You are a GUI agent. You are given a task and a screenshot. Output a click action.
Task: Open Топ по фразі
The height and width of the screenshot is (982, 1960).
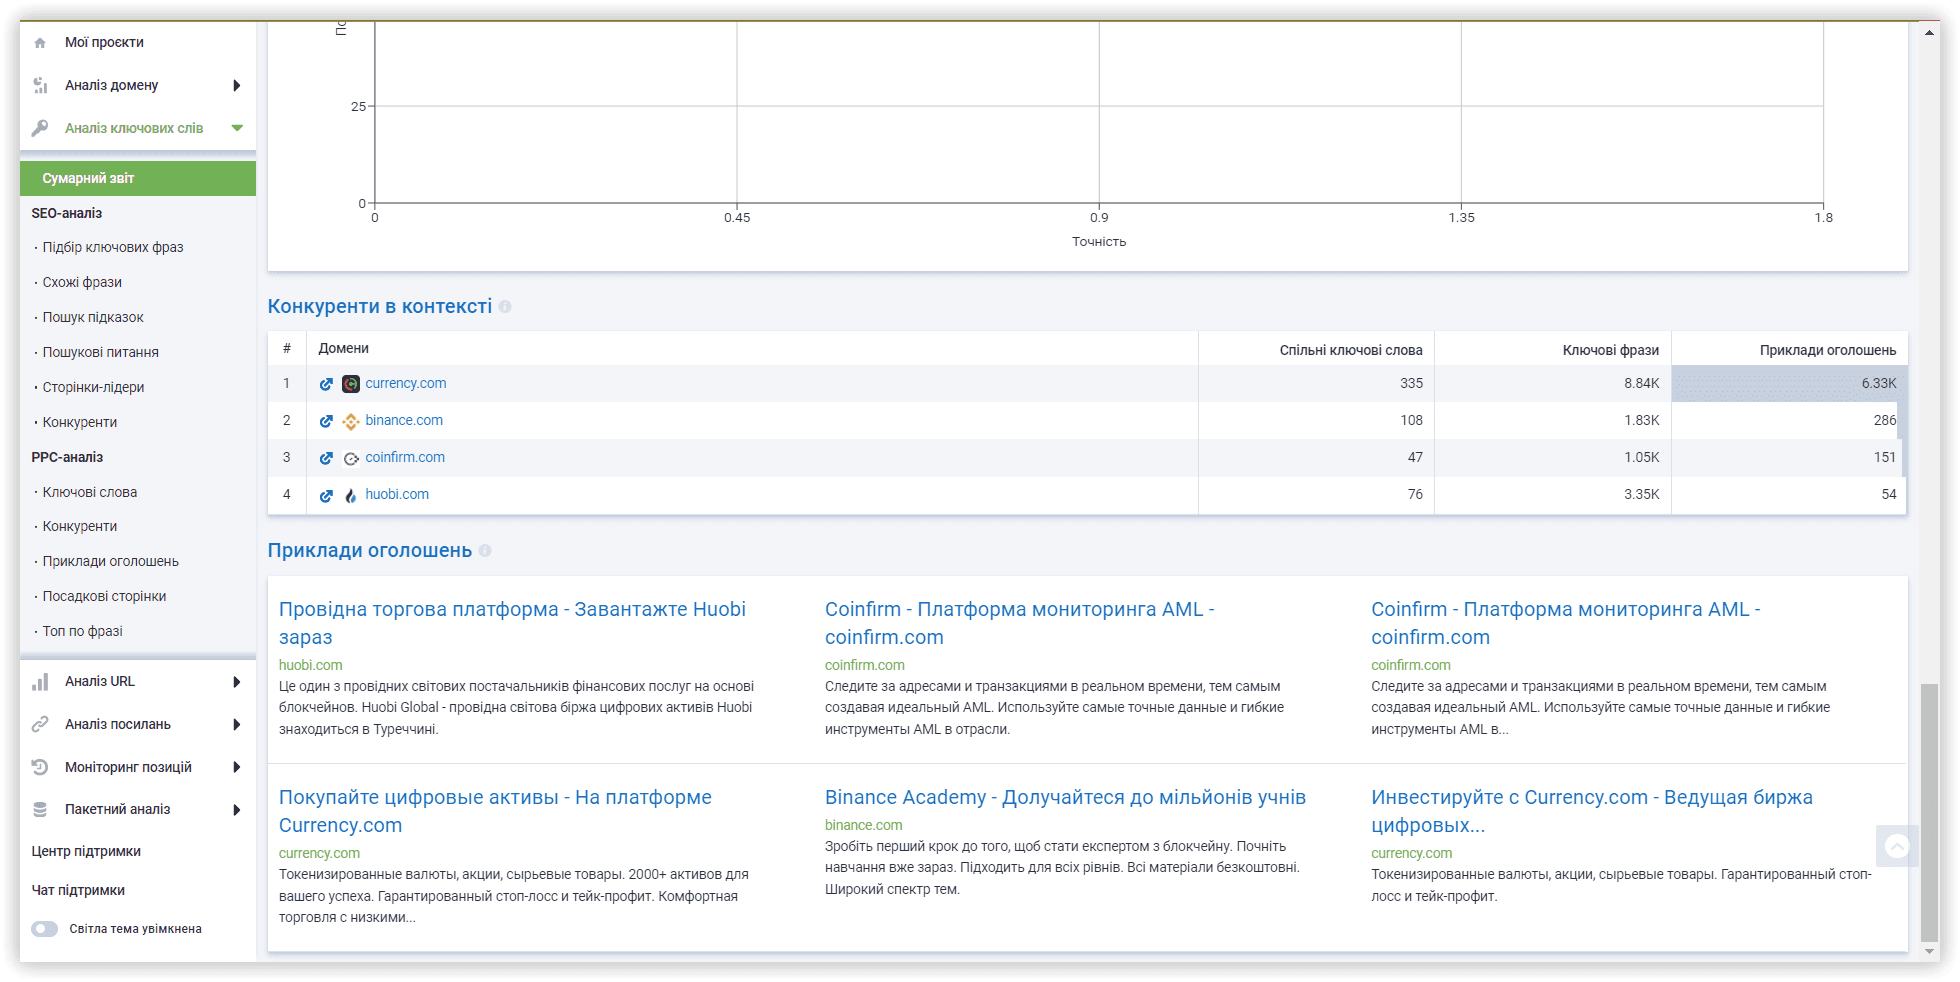tap(83, 631)
